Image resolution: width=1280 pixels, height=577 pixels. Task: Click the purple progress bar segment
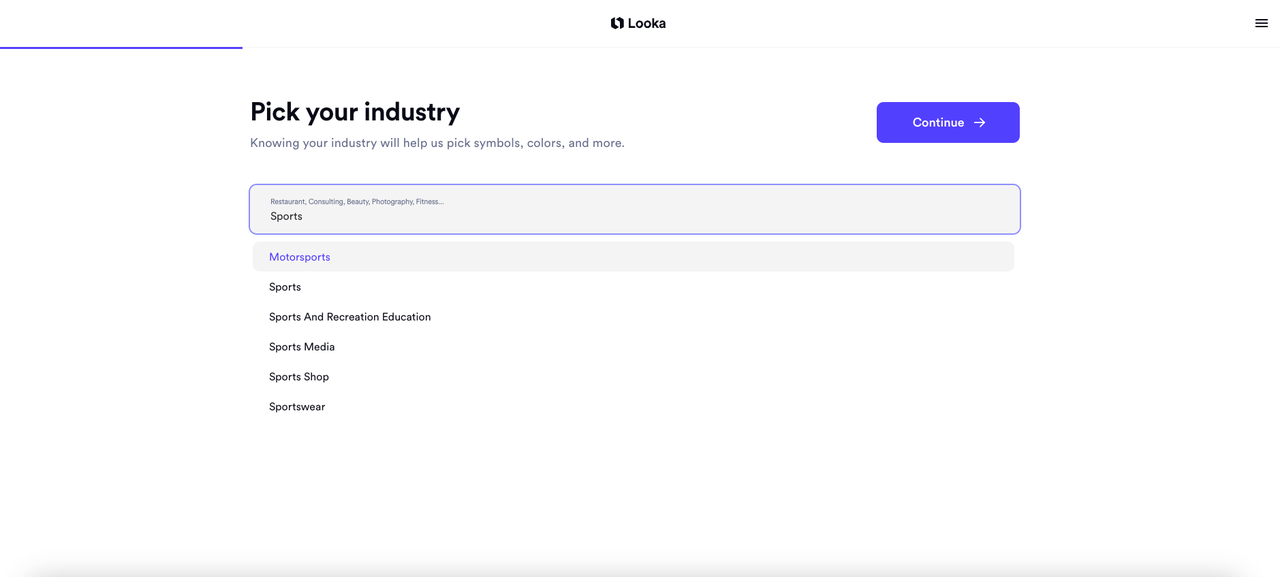click(x=121, y=47)
